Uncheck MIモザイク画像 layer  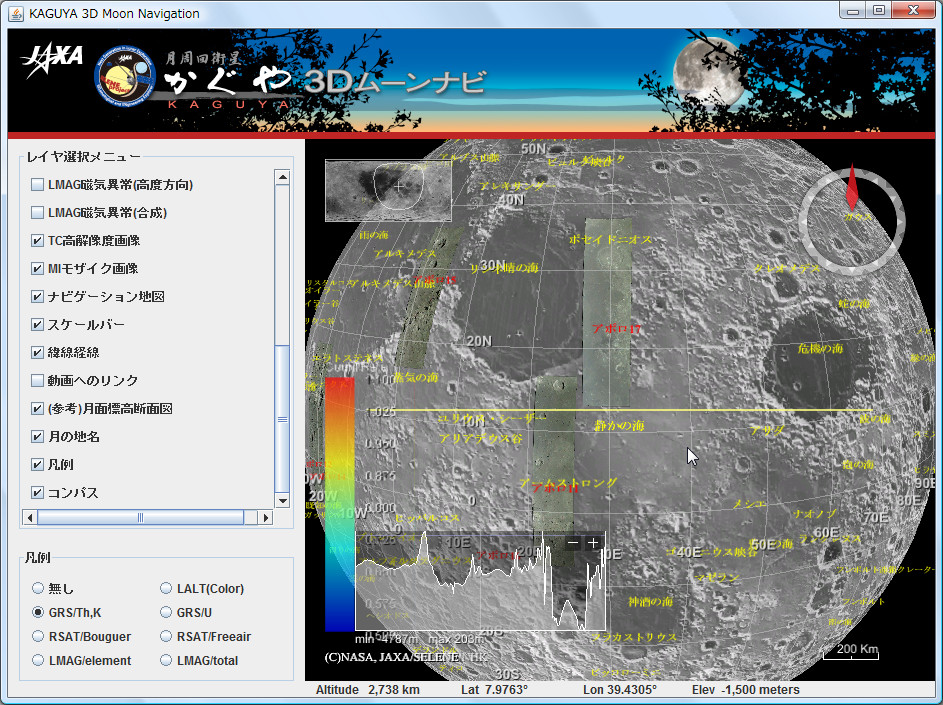[37, 268]
